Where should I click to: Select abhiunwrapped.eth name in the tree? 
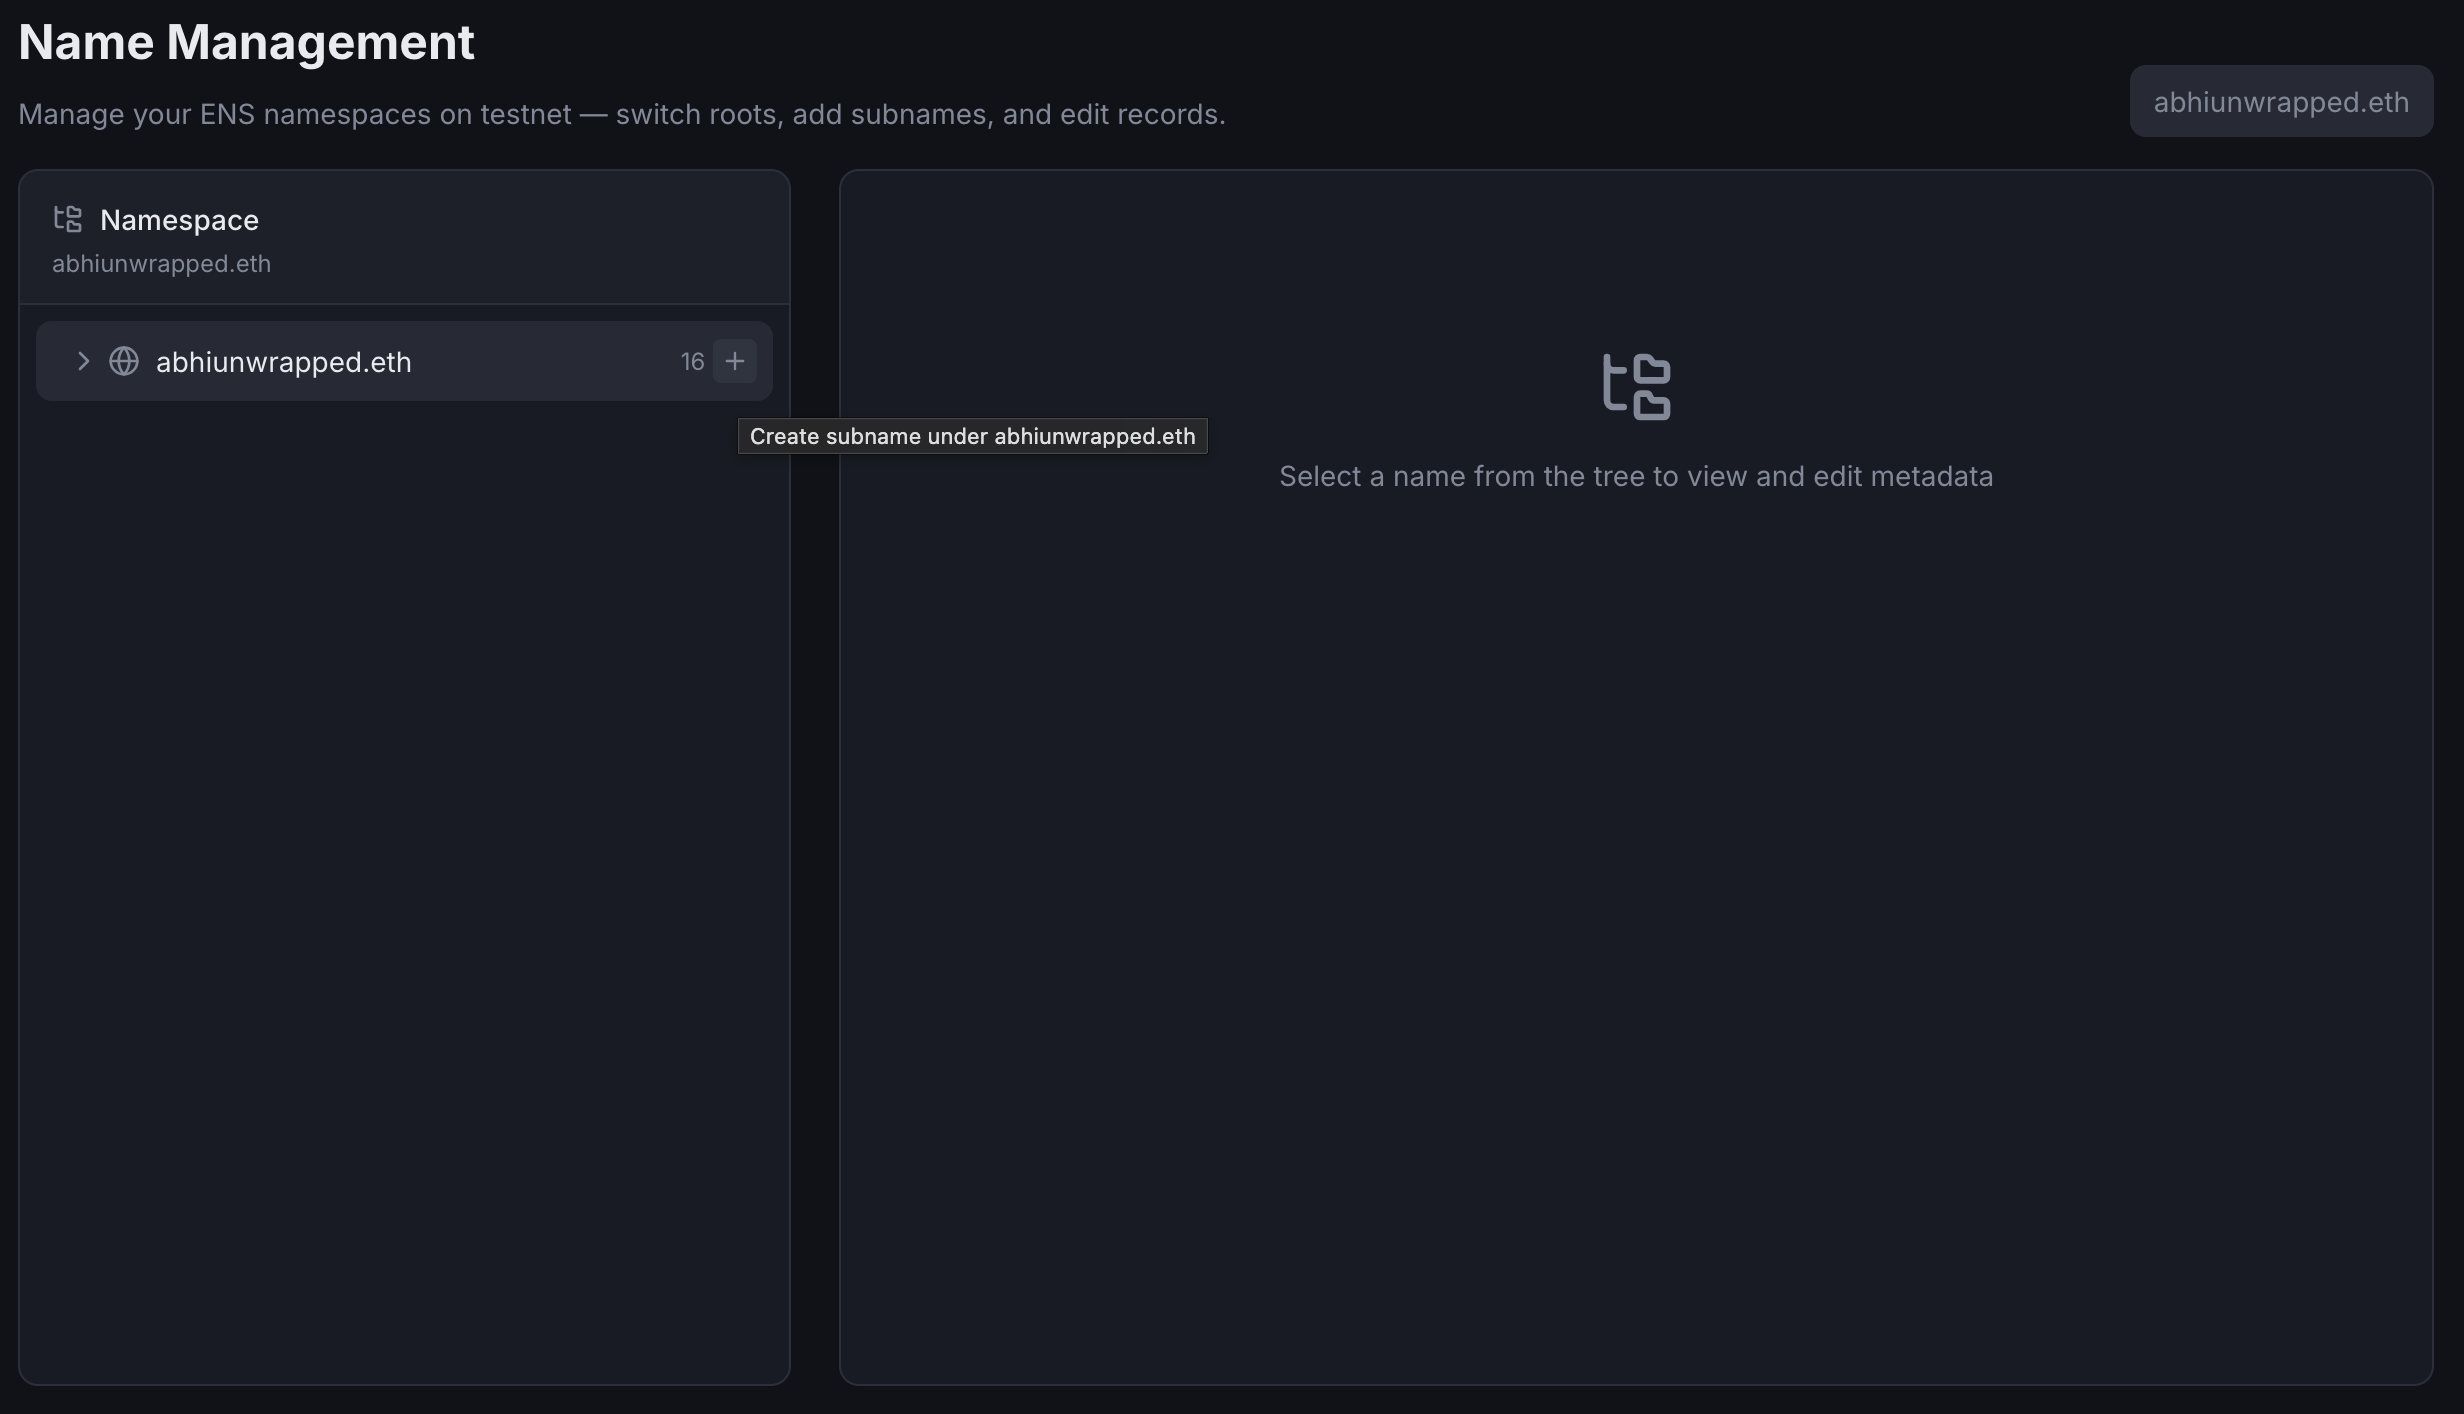(283, 362)
